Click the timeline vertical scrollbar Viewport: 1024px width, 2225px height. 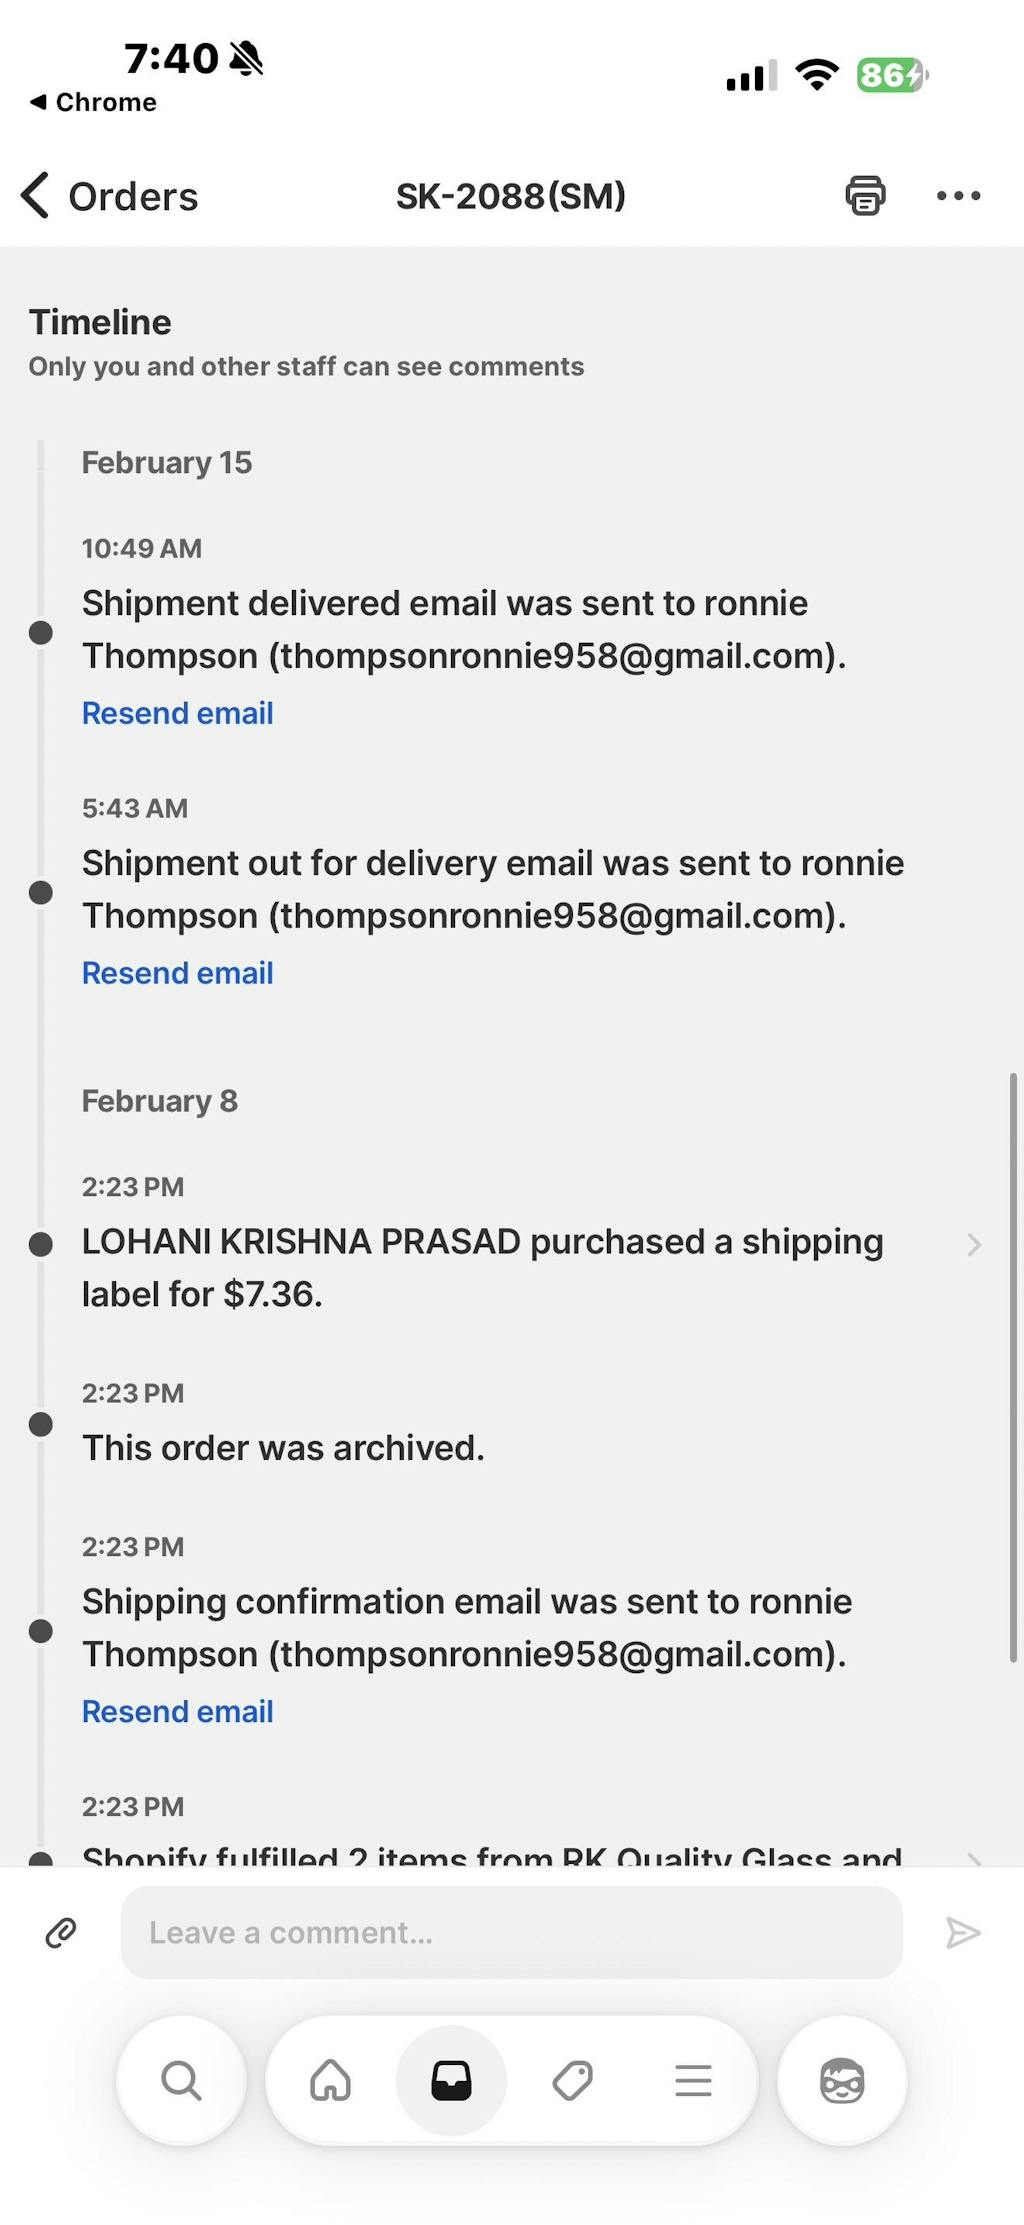point(1013,1368)
